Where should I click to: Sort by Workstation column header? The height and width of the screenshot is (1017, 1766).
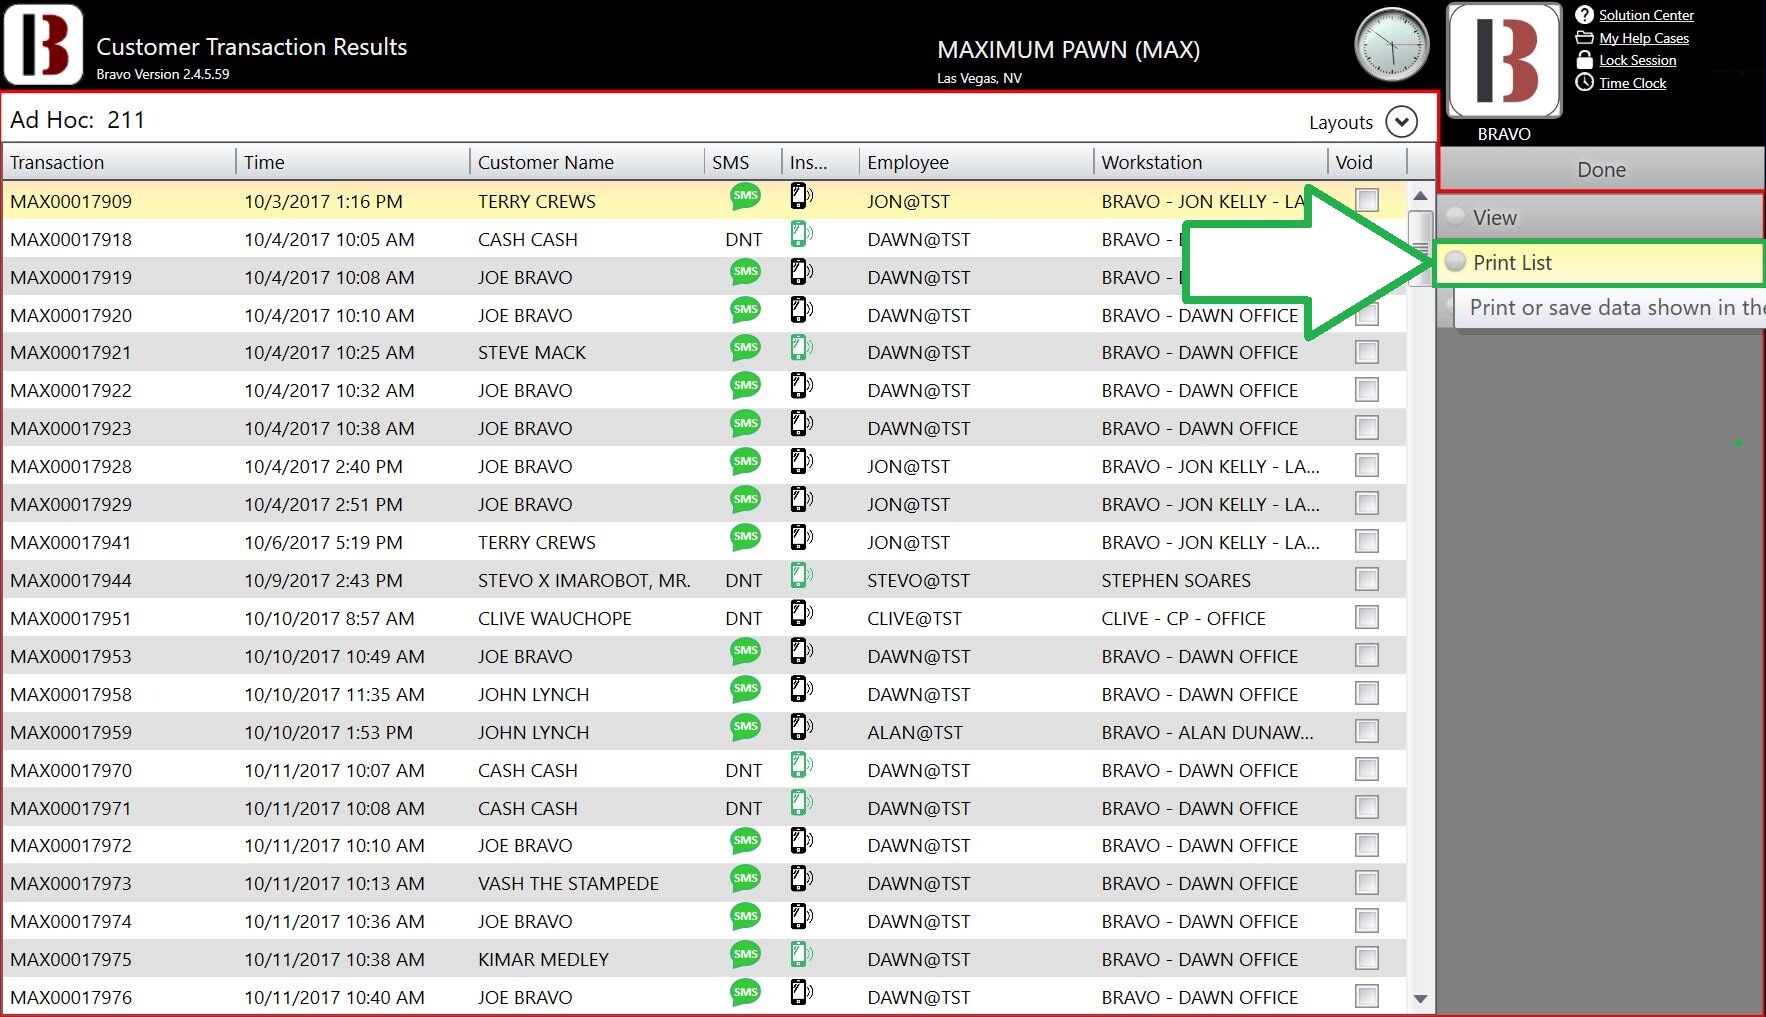coord(1211,162)
